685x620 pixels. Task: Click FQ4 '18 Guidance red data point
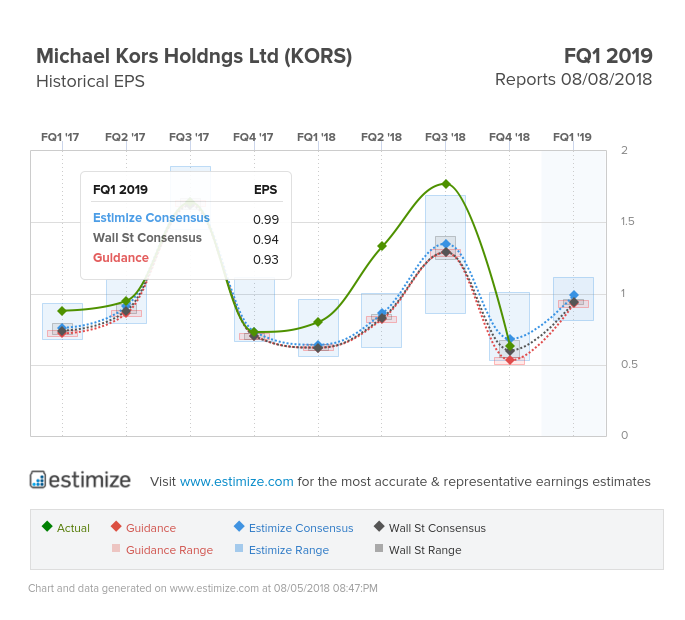509,360
